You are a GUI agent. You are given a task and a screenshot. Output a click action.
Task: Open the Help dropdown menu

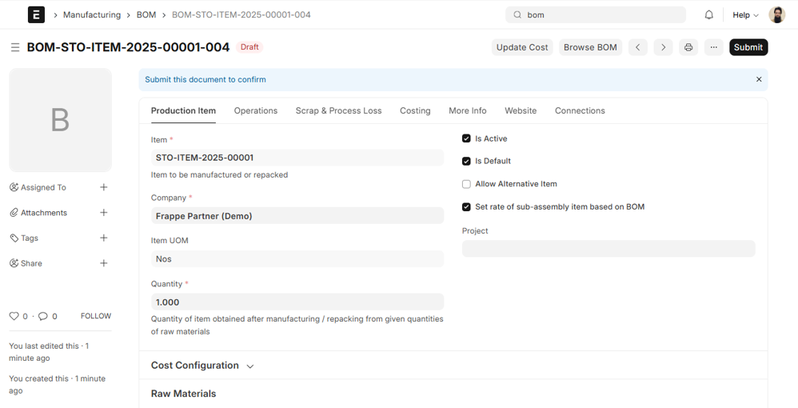[x=745, y=15]
